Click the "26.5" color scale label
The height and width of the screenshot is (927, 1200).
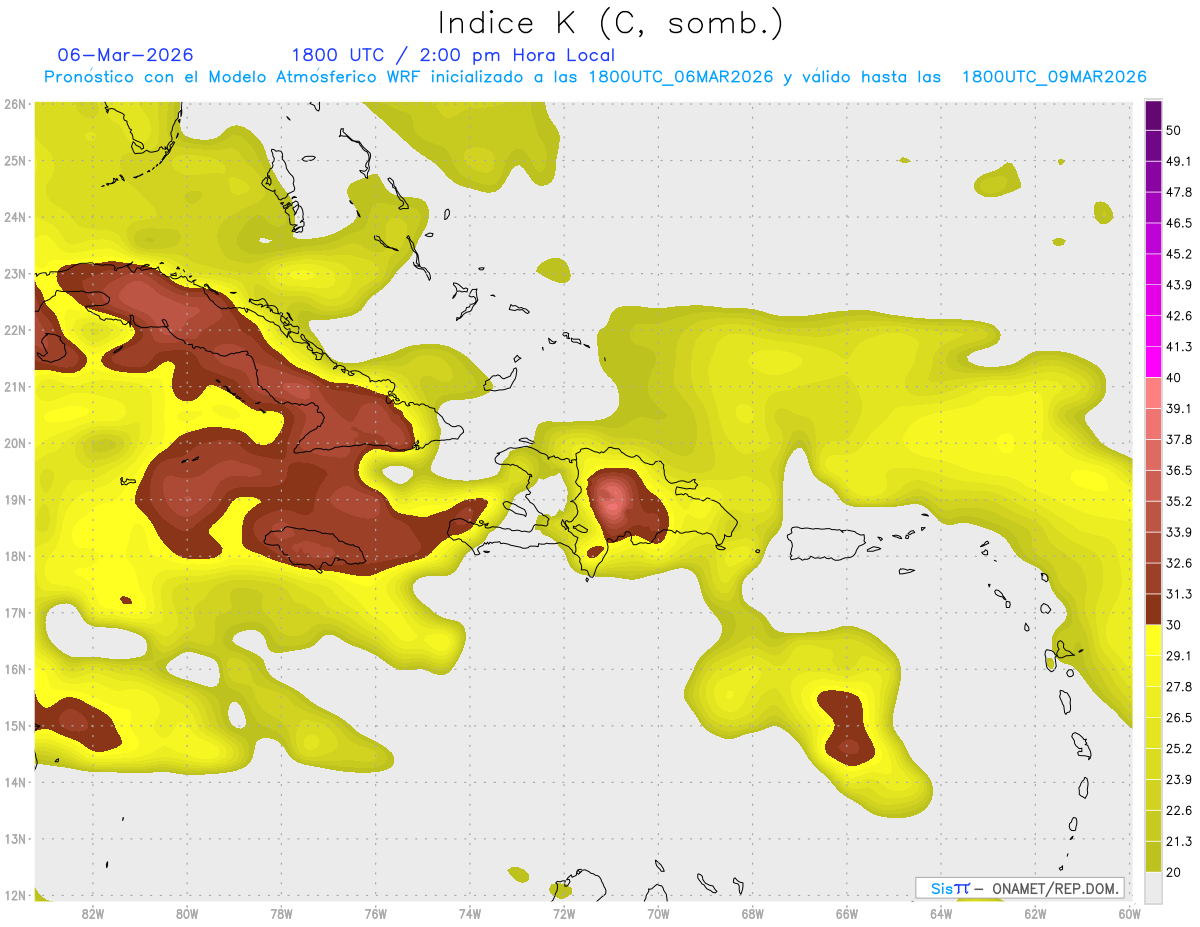tap(1178, 718)
